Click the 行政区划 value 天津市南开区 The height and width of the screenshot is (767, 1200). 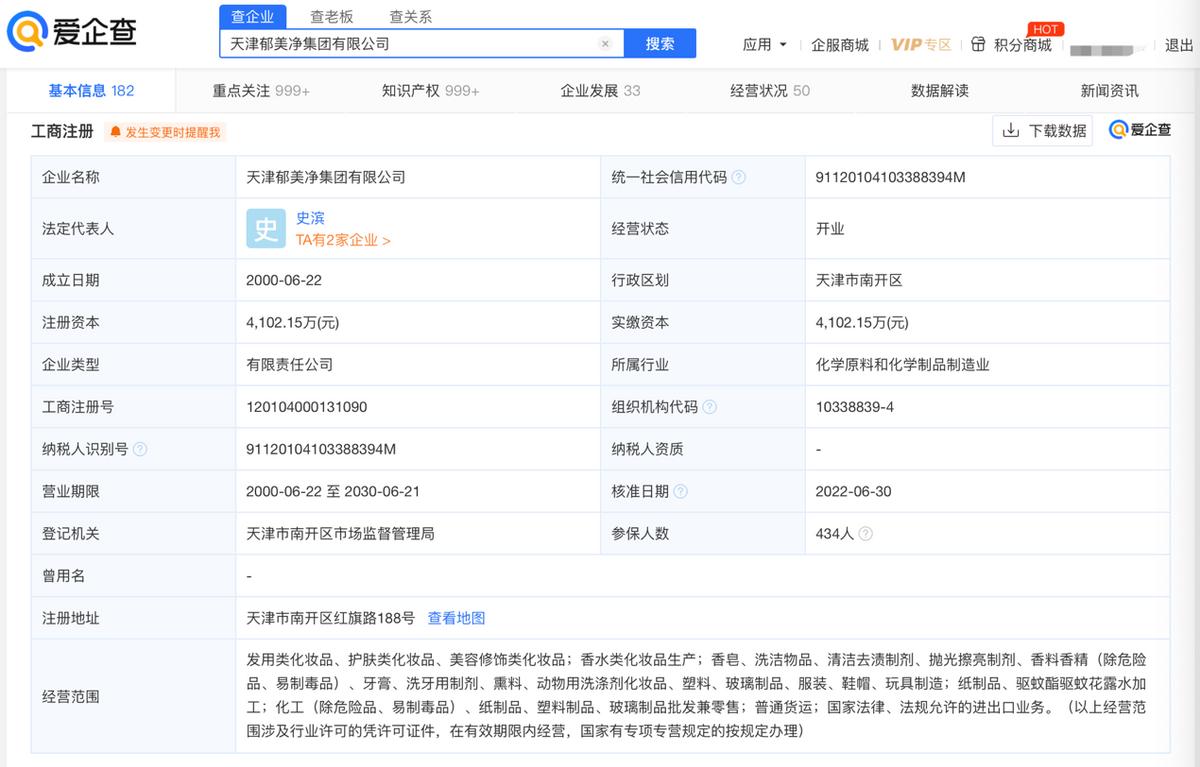(859, 280)
